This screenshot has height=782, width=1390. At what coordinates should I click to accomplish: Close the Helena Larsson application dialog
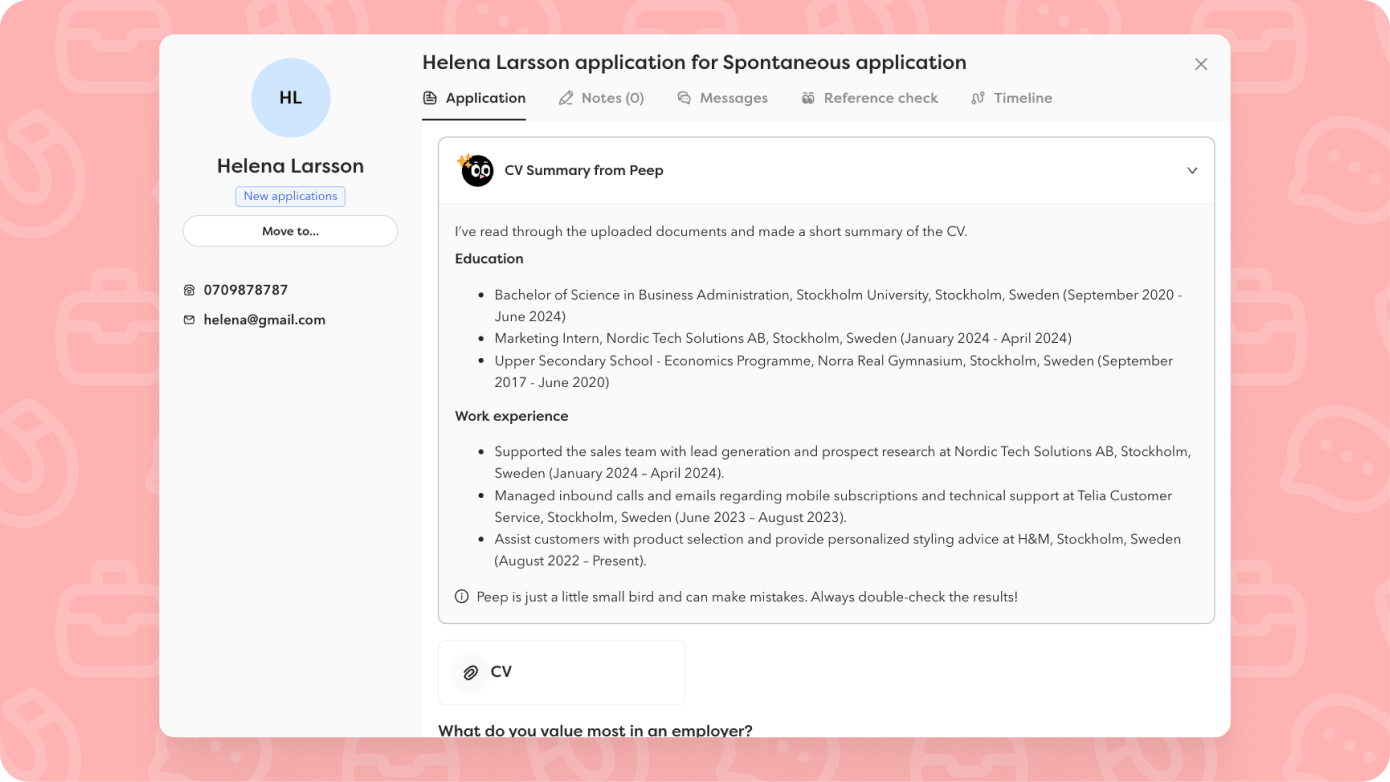[1201, 65]
